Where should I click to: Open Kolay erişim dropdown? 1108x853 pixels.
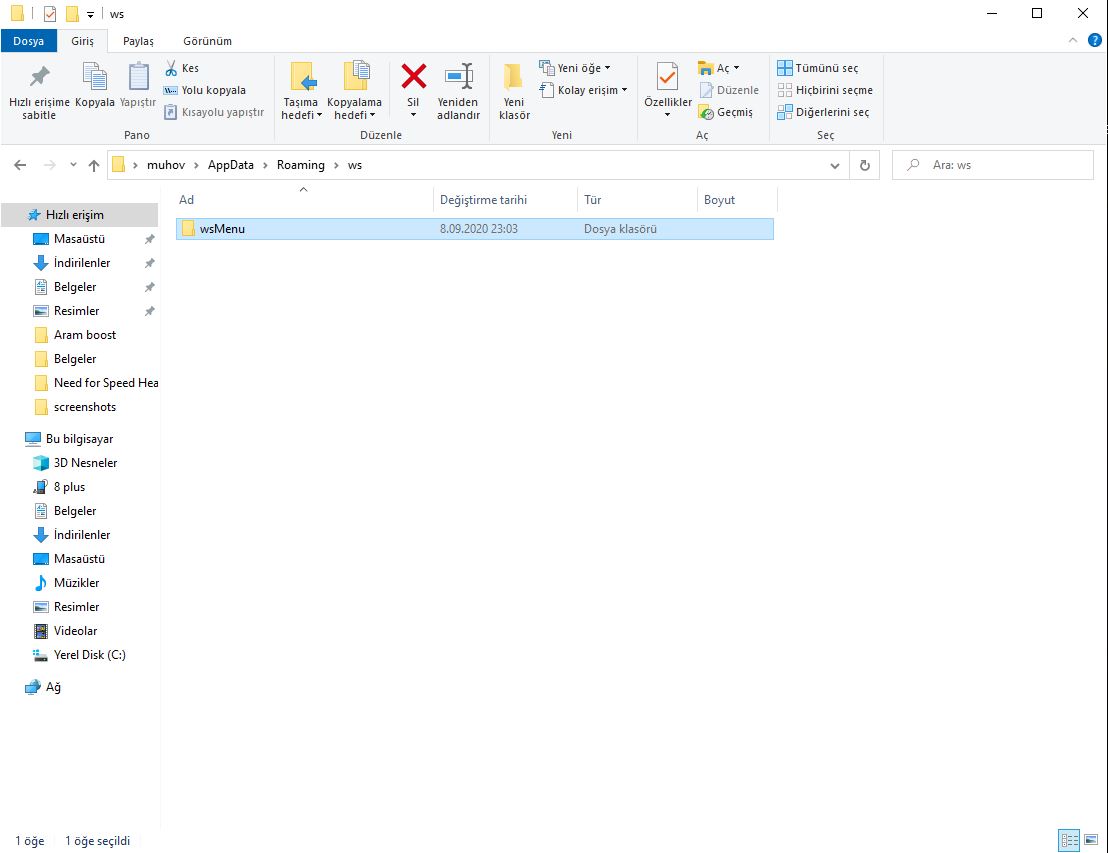pyautogui.click(x=583, y=90)
